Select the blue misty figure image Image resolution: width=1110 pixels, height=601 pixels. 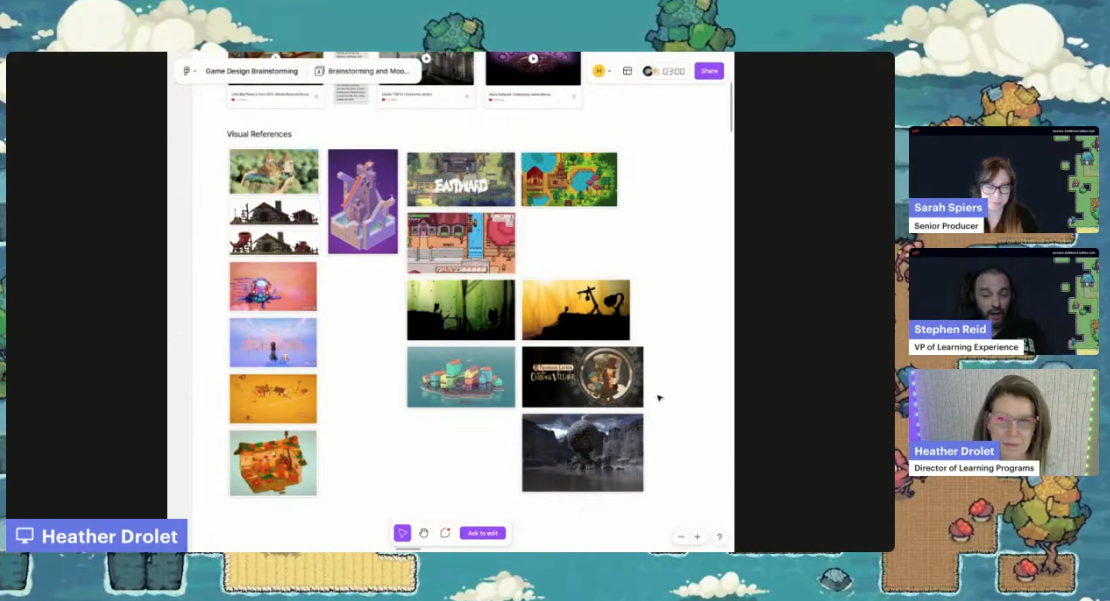coord(273,343)
